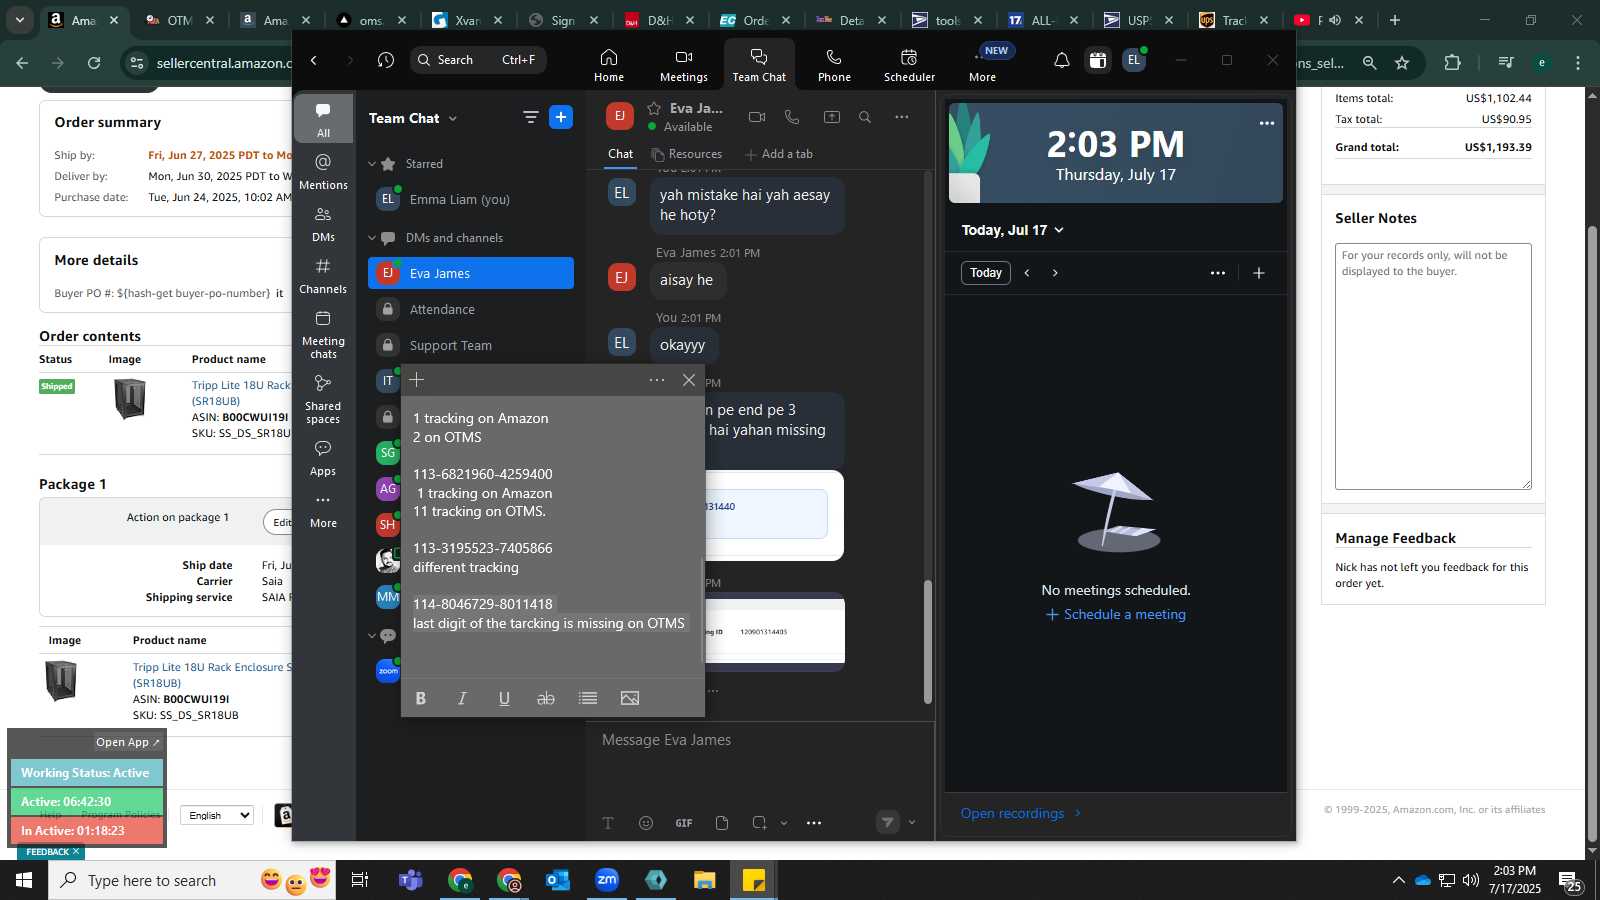Open English language dropdown on Amazon page
Screen dimensions: 1600x900
click(217, 815)
